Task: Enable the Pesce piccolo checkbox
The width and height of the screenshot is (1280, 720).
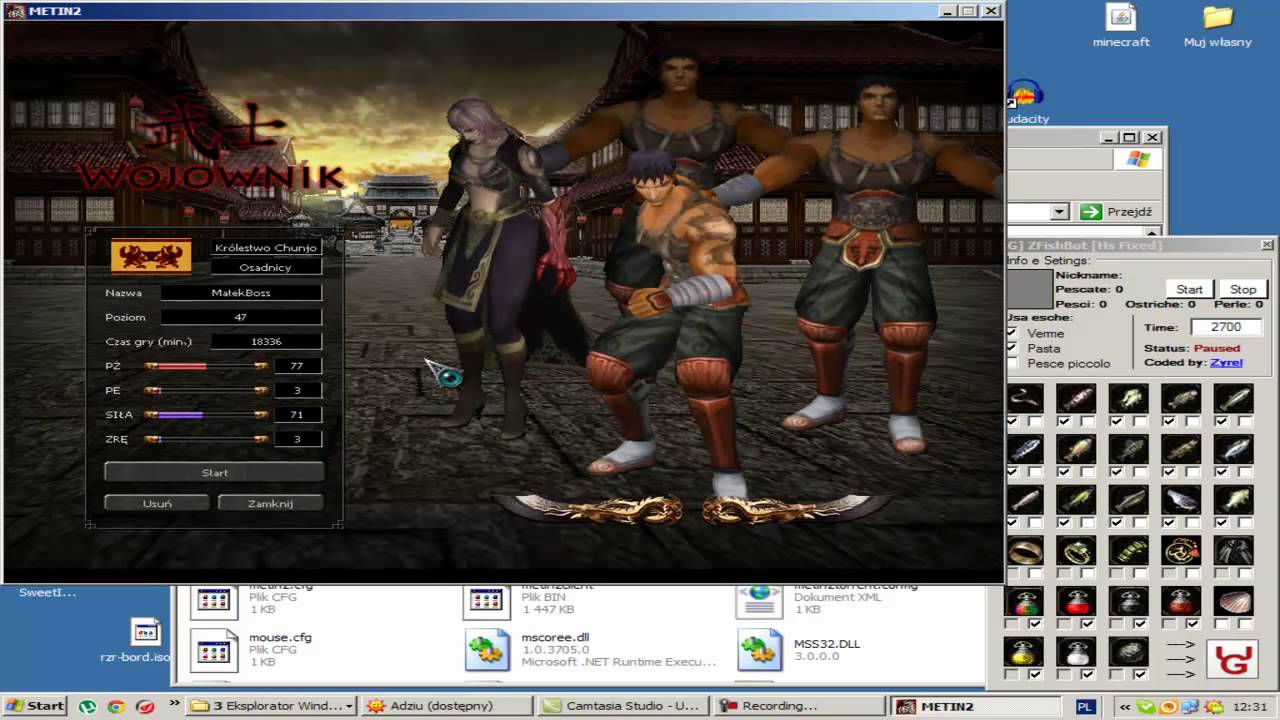Action: [1012, 363]
